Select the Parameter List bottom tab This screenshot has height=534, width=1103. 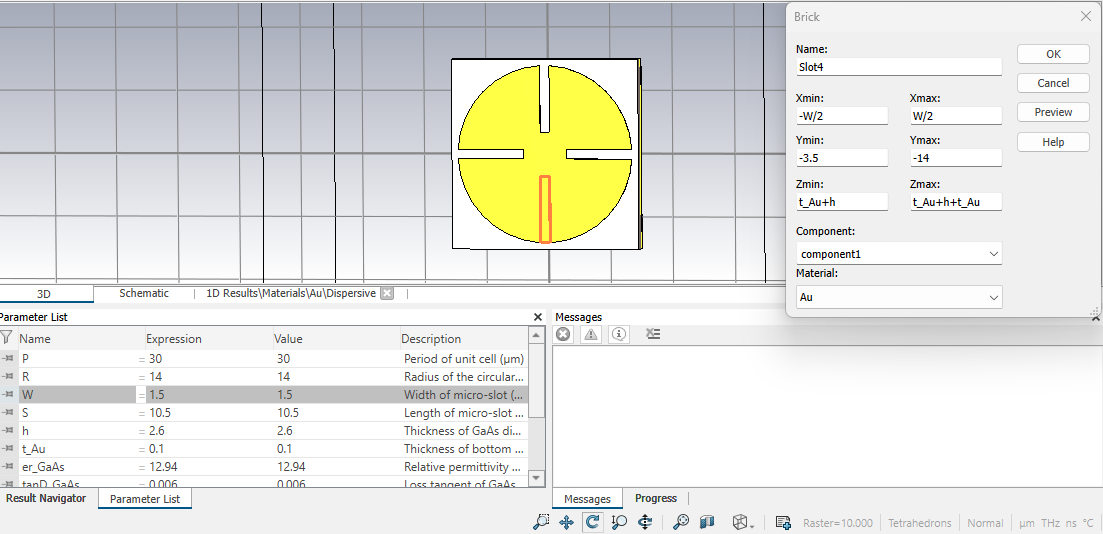click(x=144, y=499)
